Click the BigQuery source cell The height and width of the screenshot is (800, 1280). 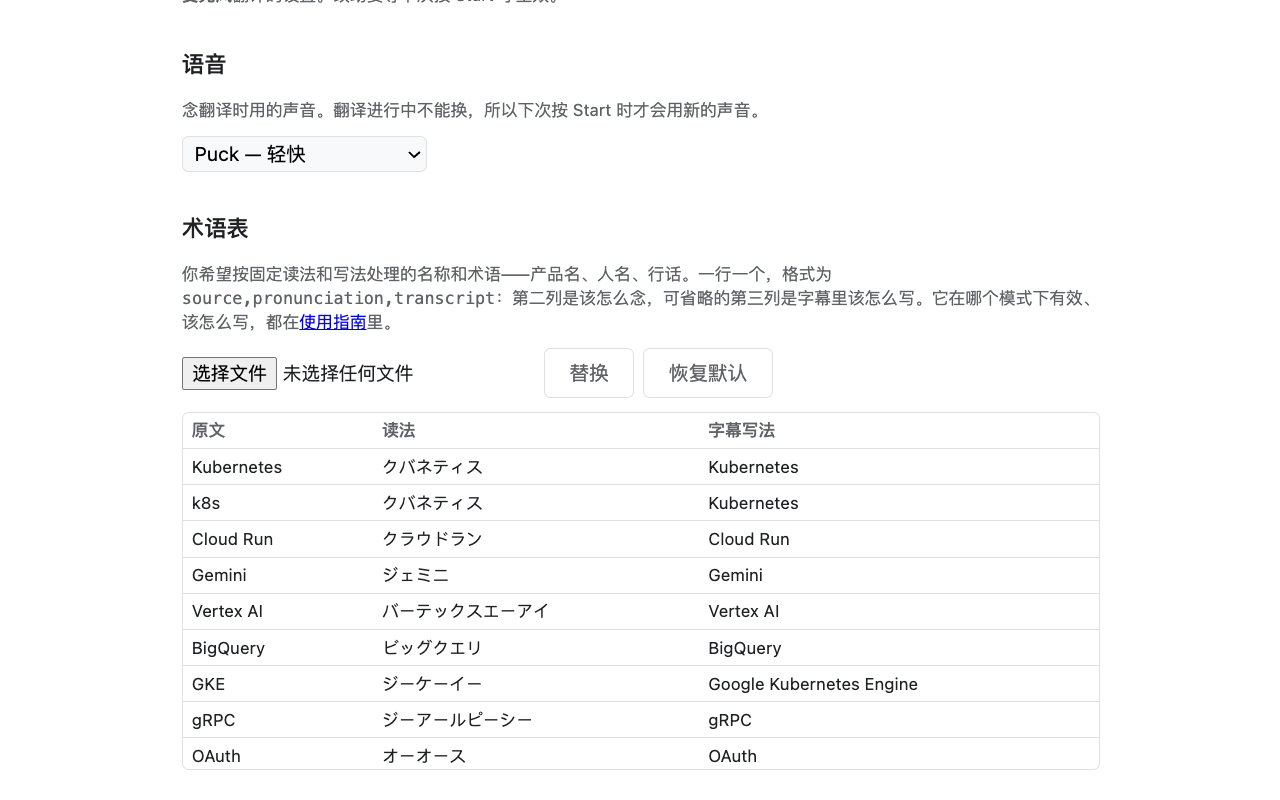pos(278,648)
